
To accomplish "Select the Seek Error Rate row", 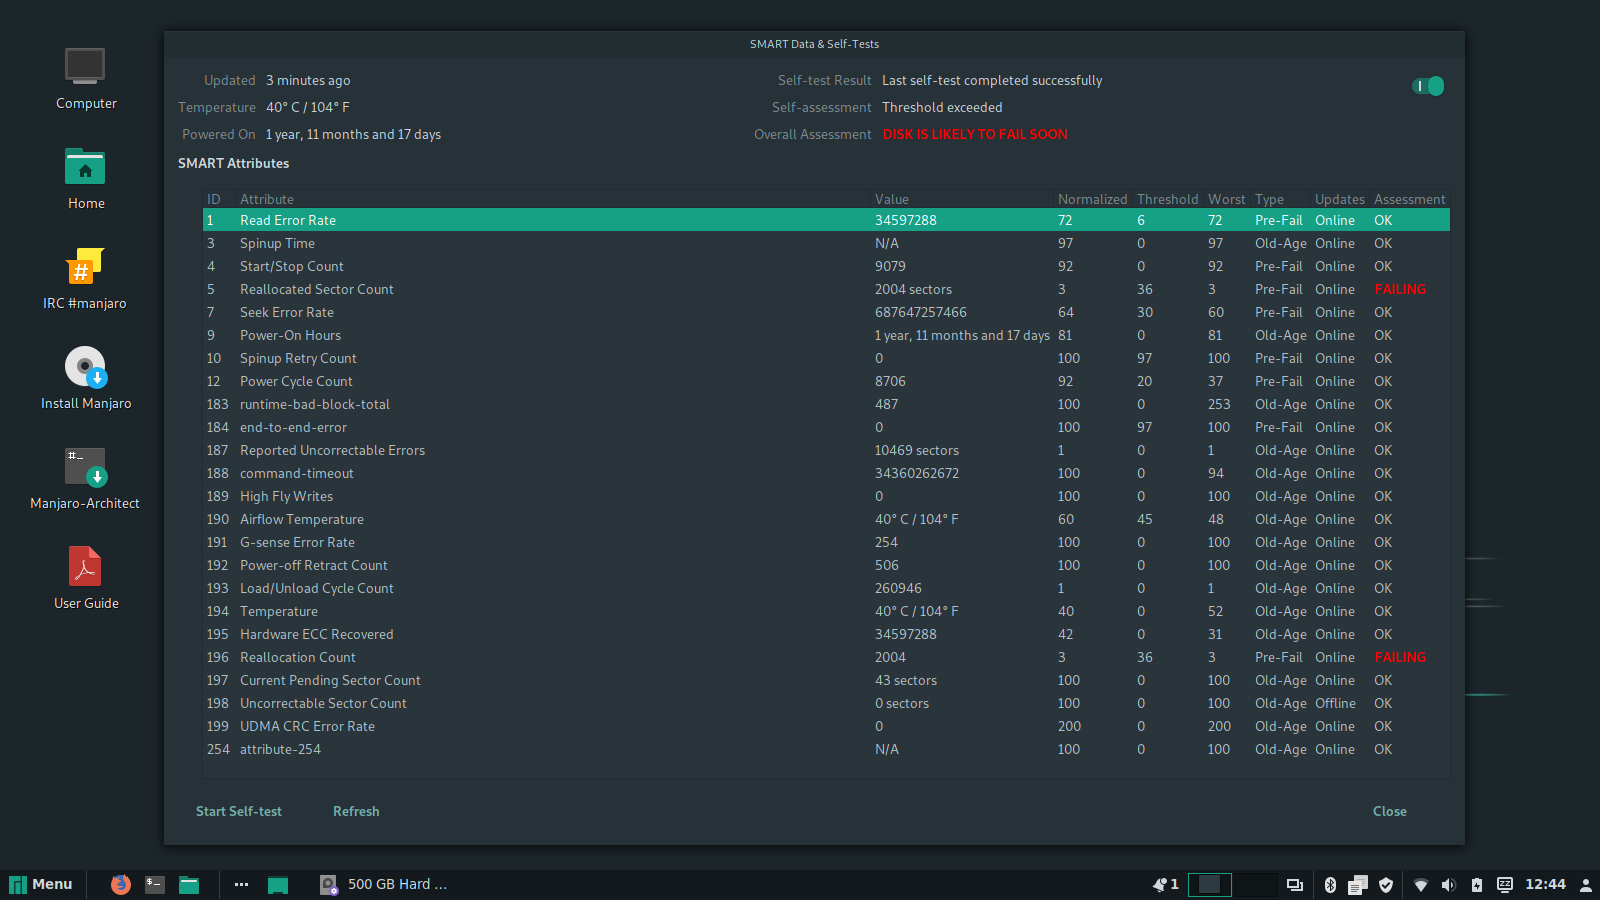I will pyautogui.click(x=826, y=312).
